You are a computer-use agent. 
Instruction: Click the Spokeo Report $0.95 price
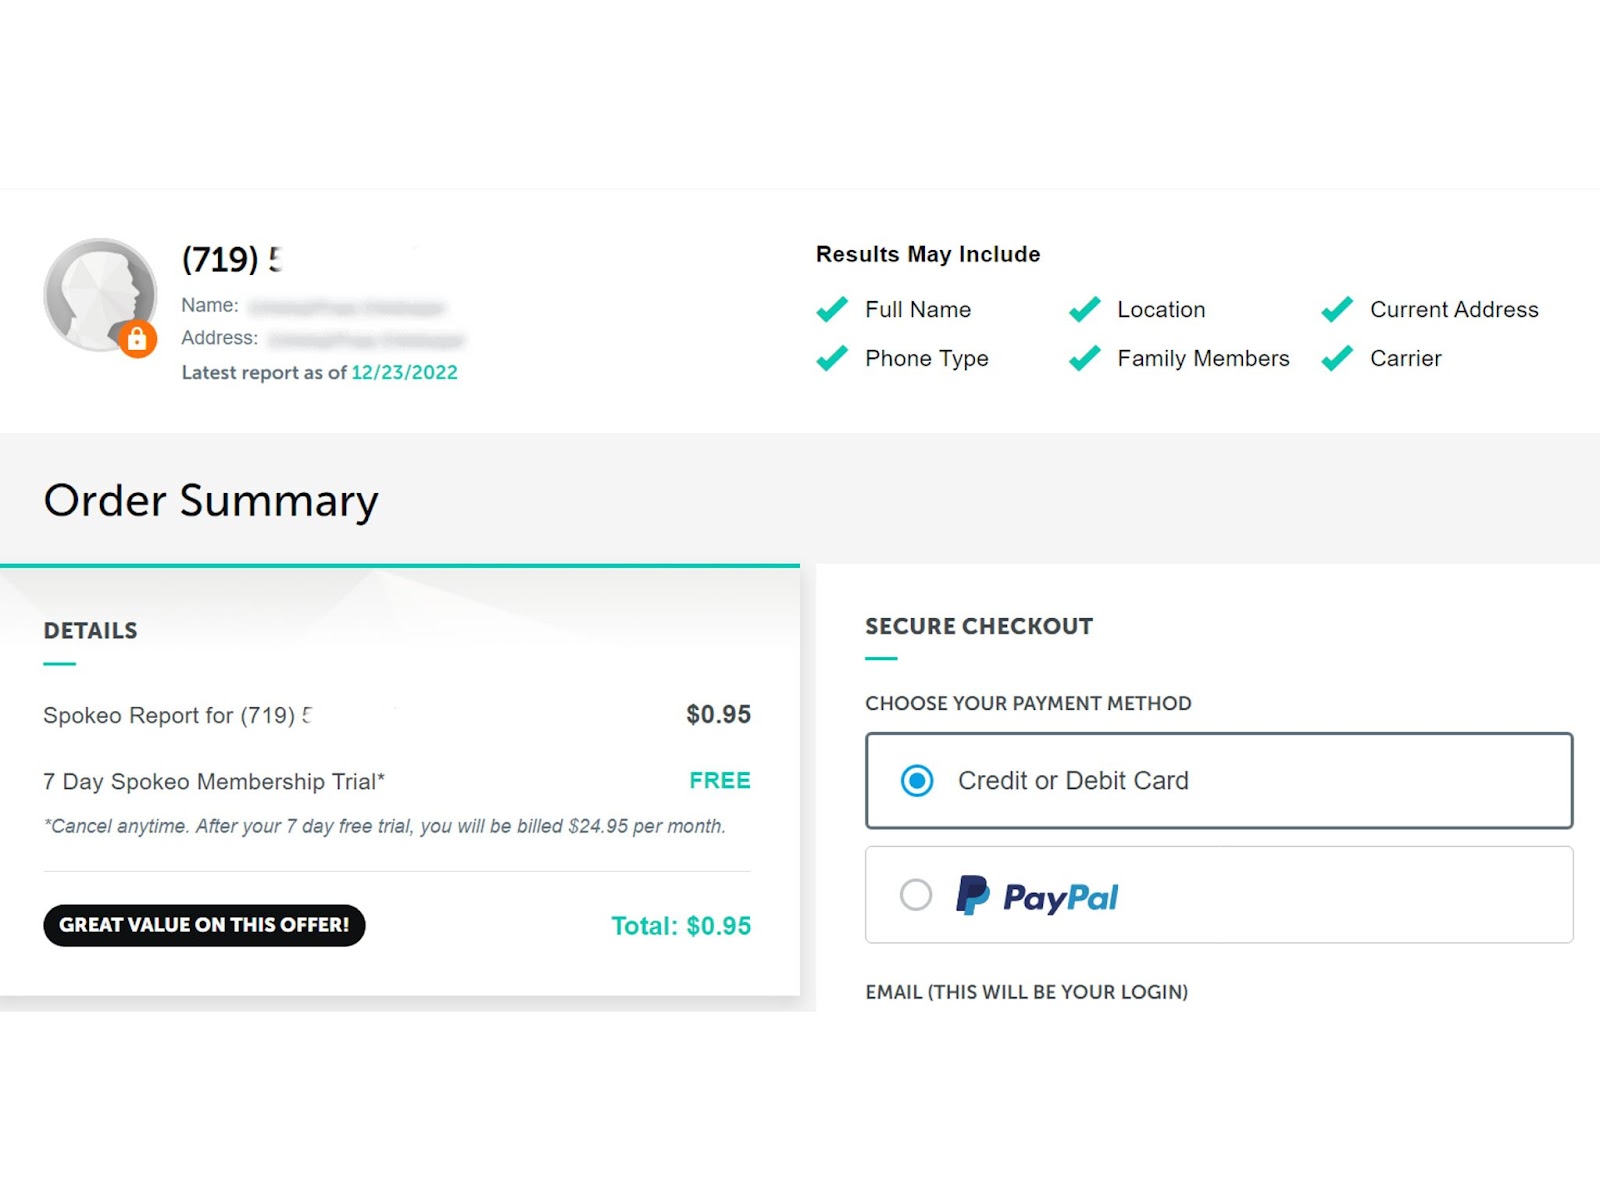coord(718,714)
